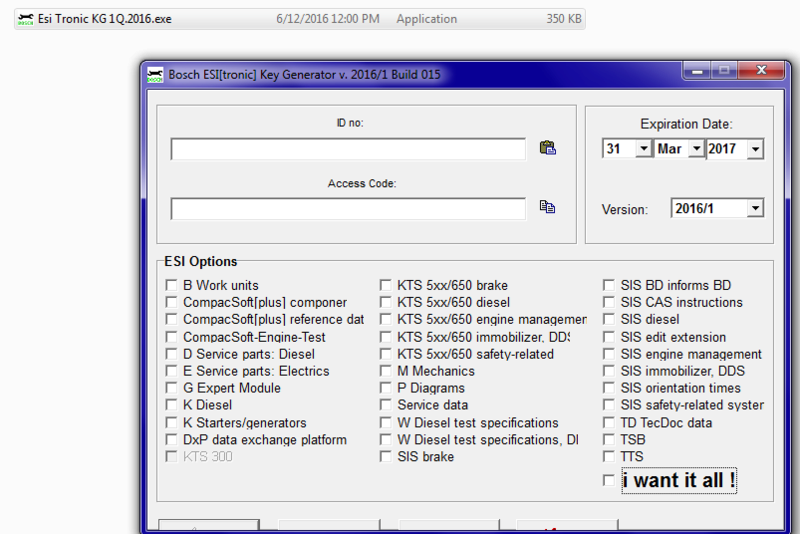Select the Esi Tronic KG 1Q.2016.exe file

[299, 19]
